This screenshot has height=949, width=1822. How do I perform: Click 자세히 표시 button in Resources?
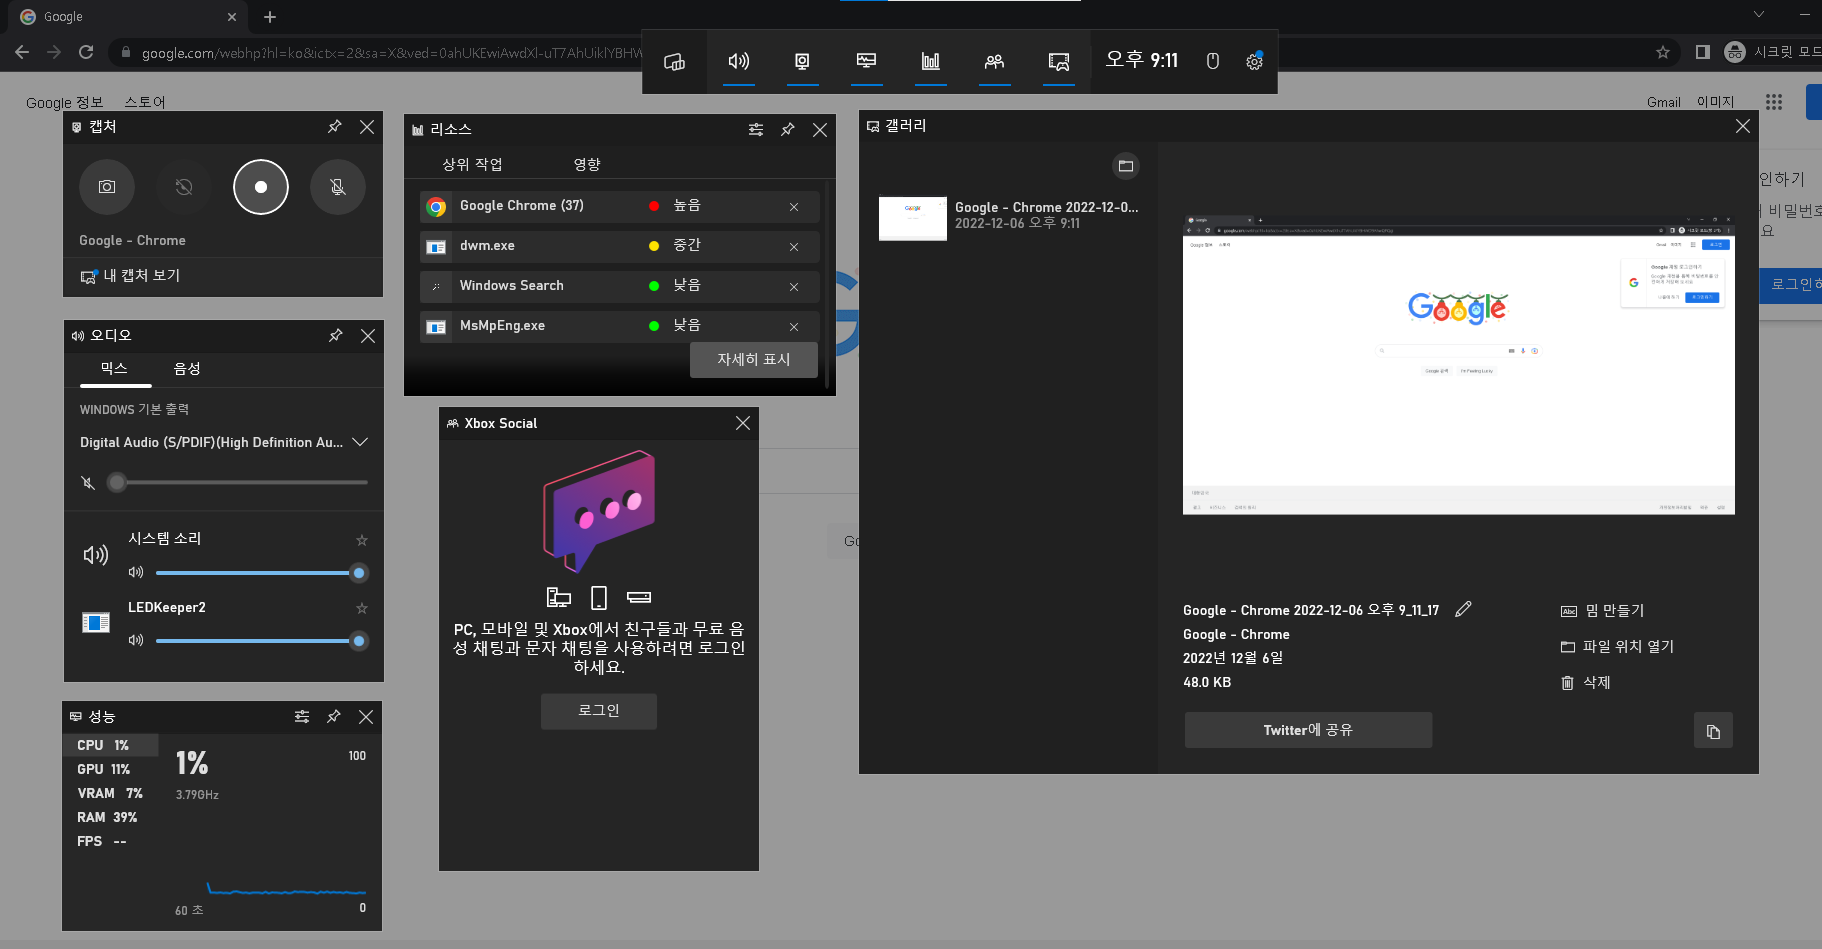click(x=754, y=360)
